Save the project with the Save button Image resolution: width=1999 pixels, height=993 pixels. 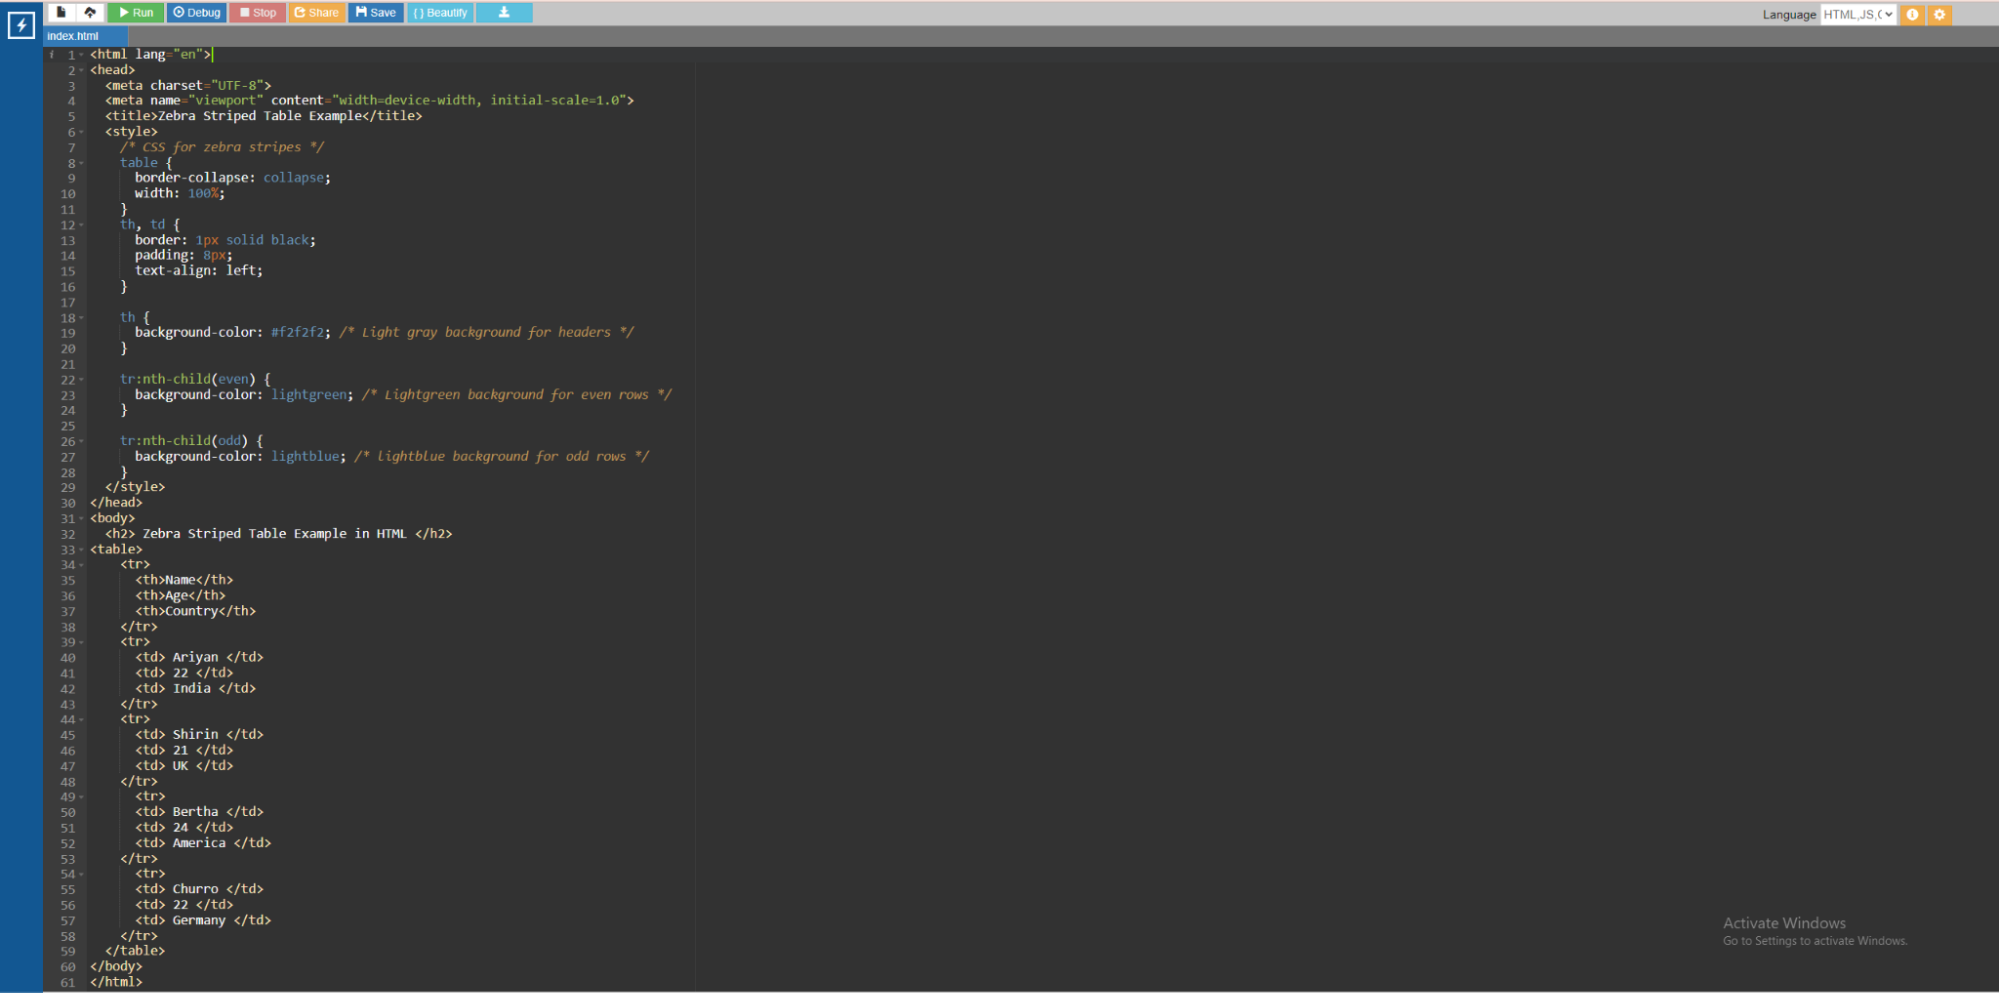click(376, 13)
